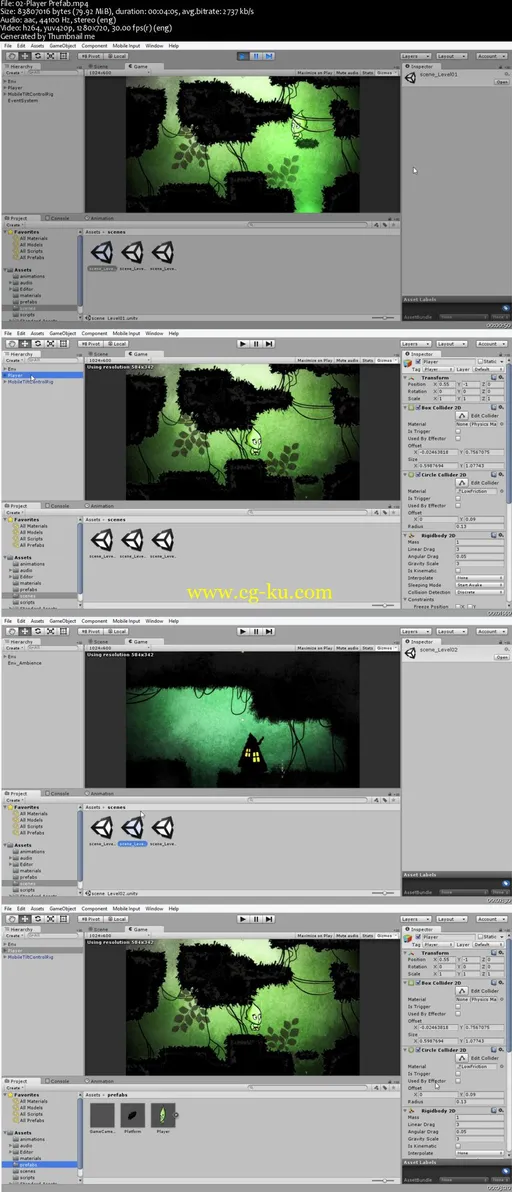Image resolution: width=512 pixels, height=1192 pixels.
Task: Select the Scale tool in the first frame
Action: click(x=51, y=55)
